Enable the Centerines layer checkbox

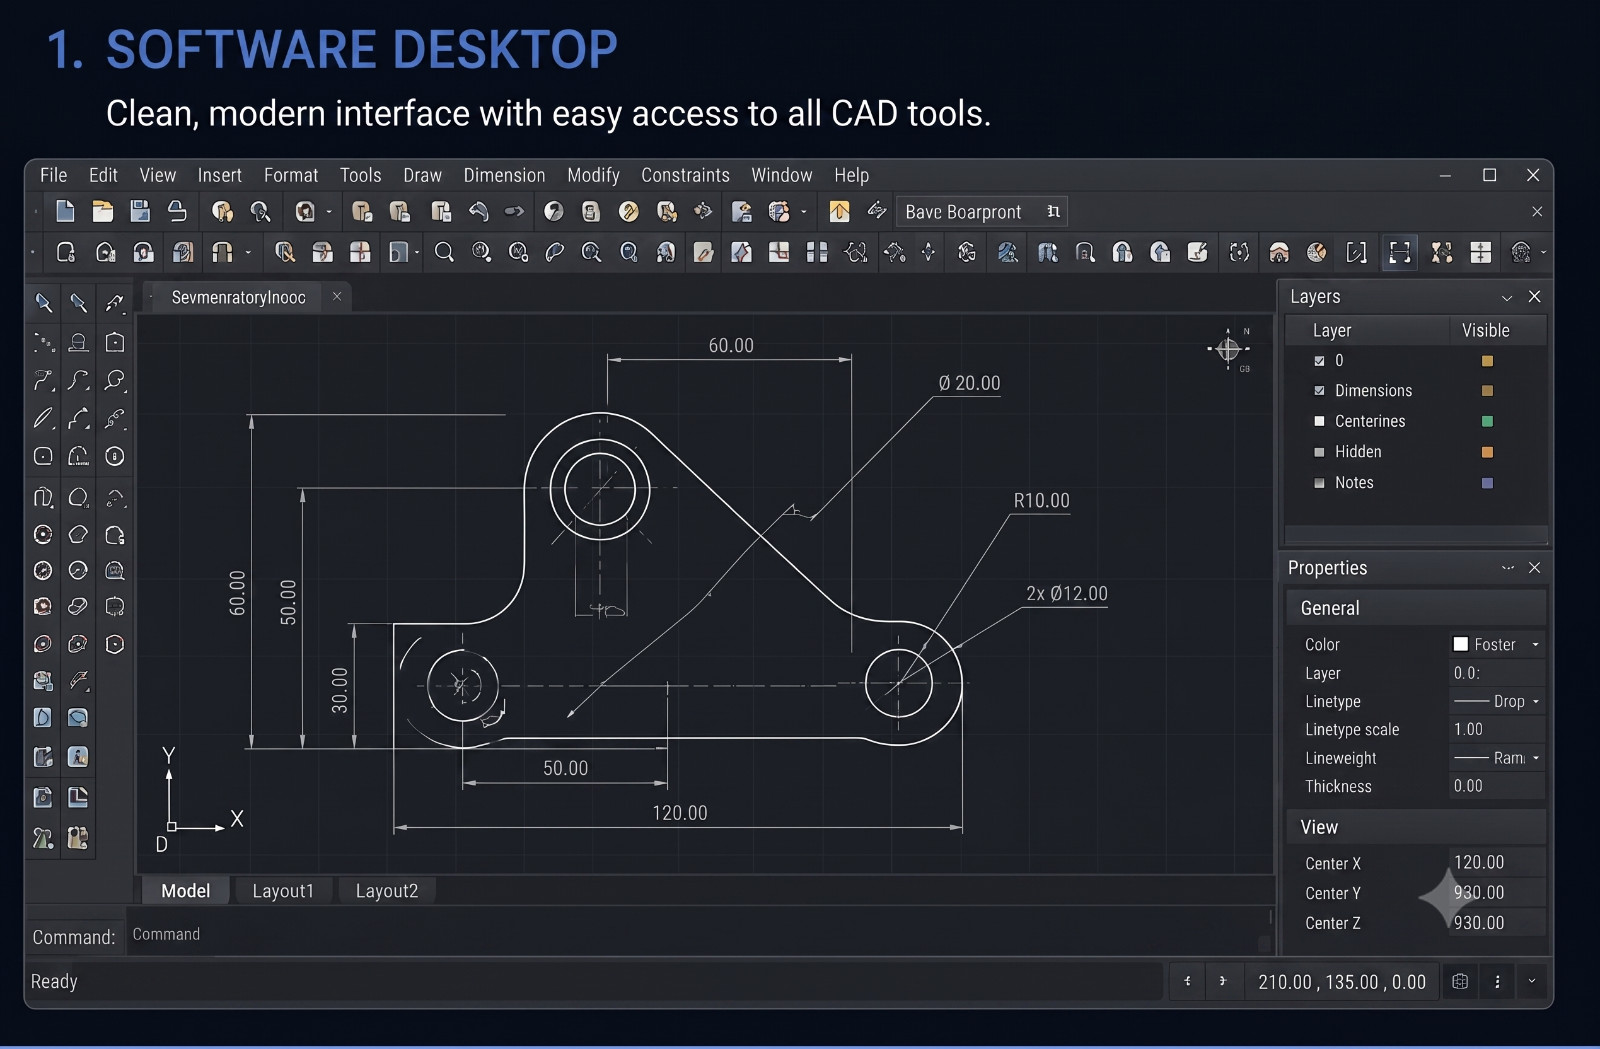(x=1319, y=422)
